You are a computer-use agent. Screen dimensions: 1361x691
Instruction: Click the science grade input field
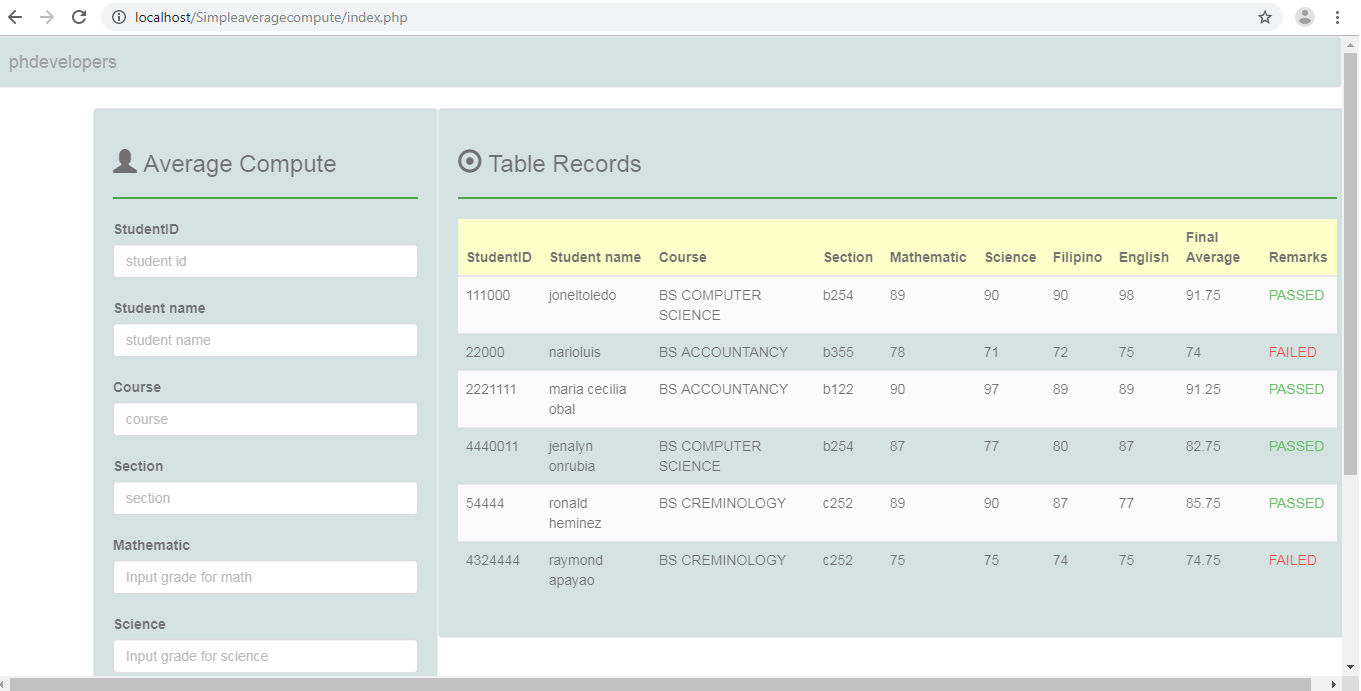[x=265, y=656]
